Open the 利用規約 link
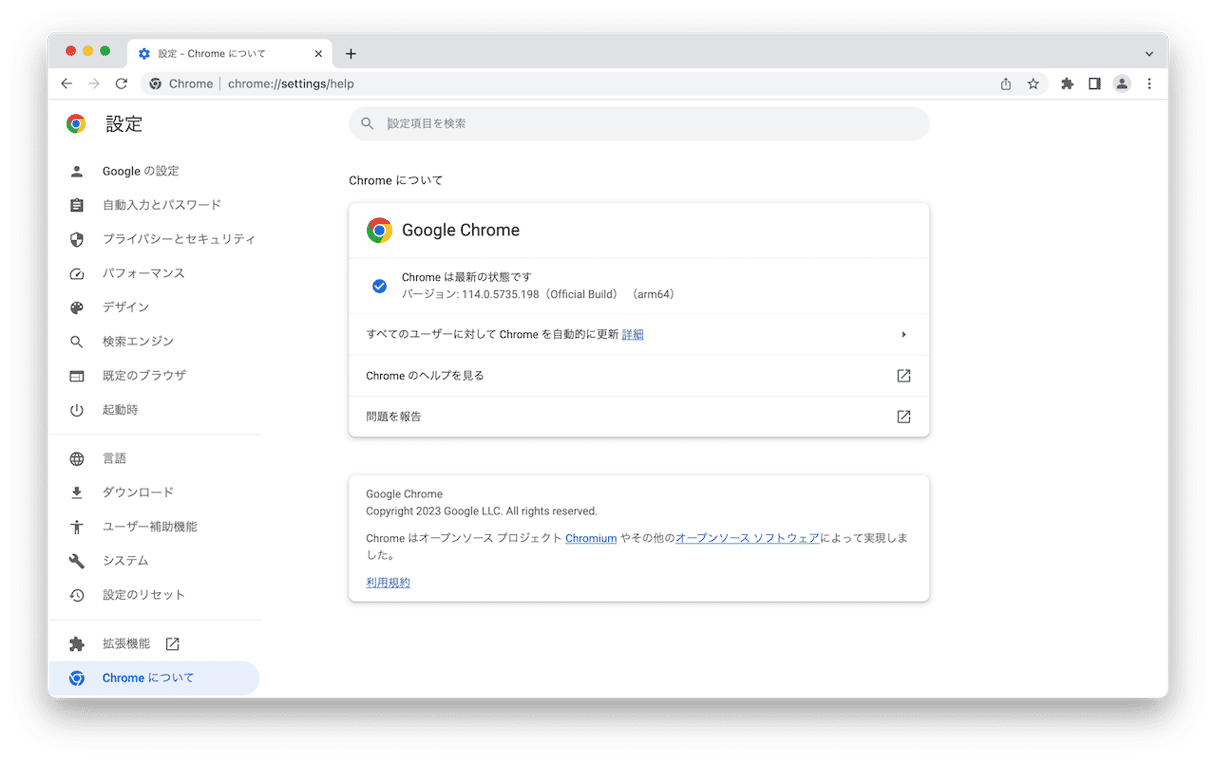The width and height of the screenshot is (1216, 761). (x=388, y=582)
